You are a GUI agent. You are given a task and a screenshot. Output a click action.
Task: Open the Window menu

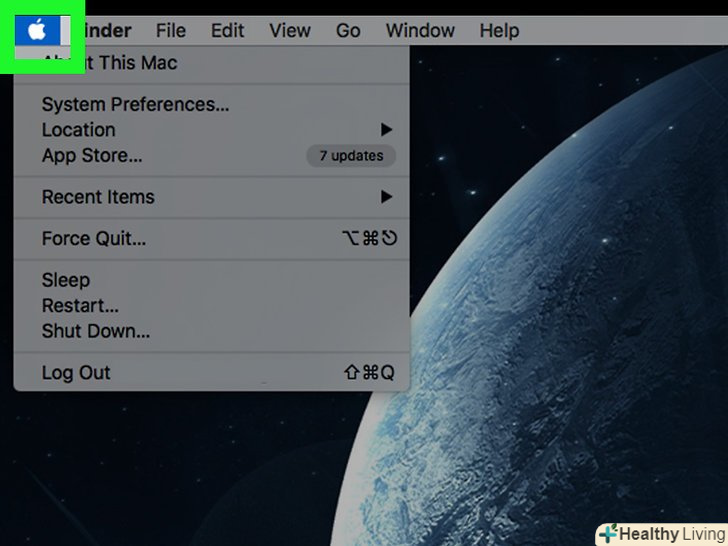coord(420,31)
